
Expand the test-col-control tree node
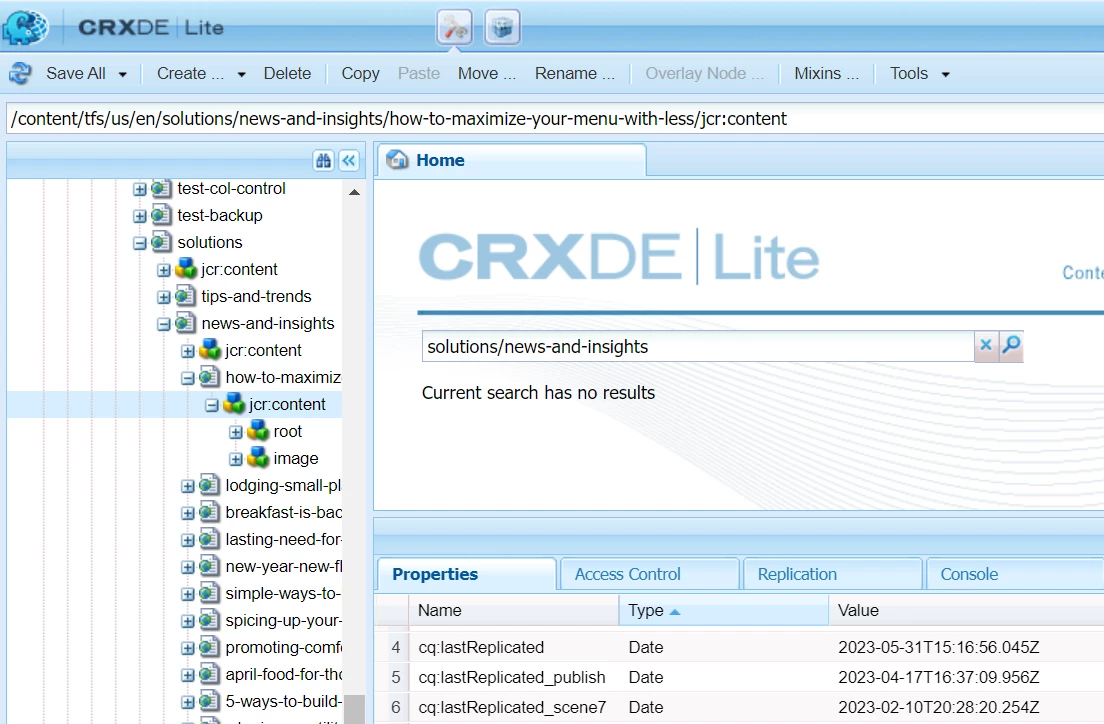point(140,189)
